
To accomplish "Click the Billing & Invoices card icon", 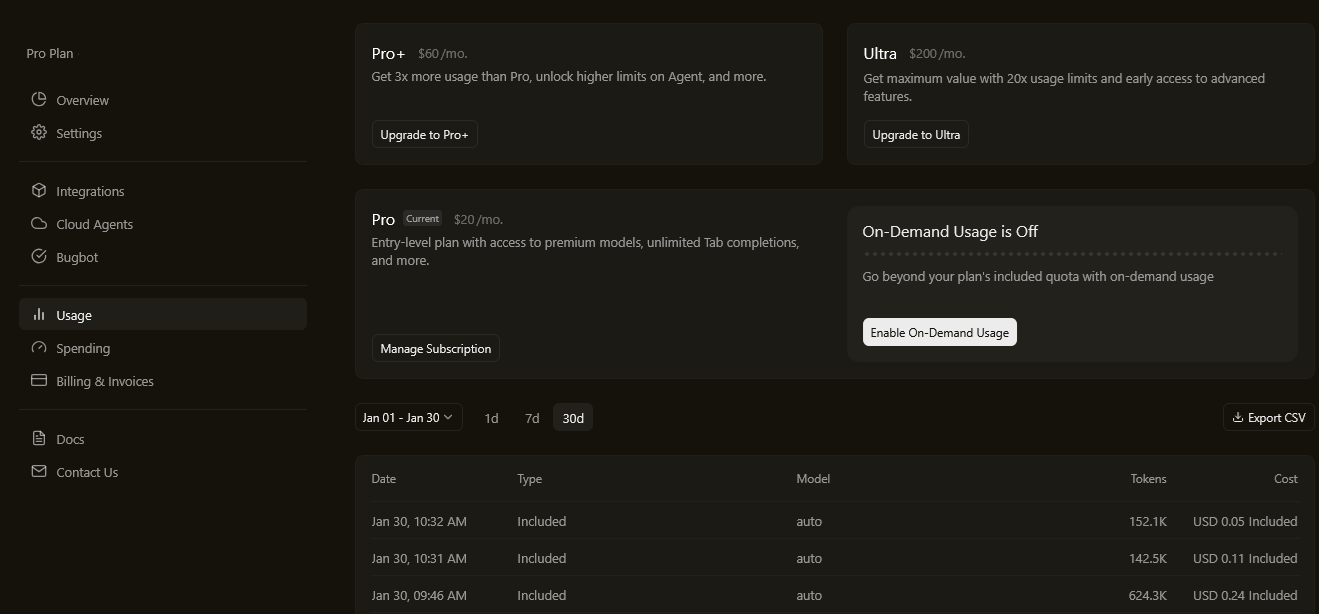I will click(x=39, y=381).
